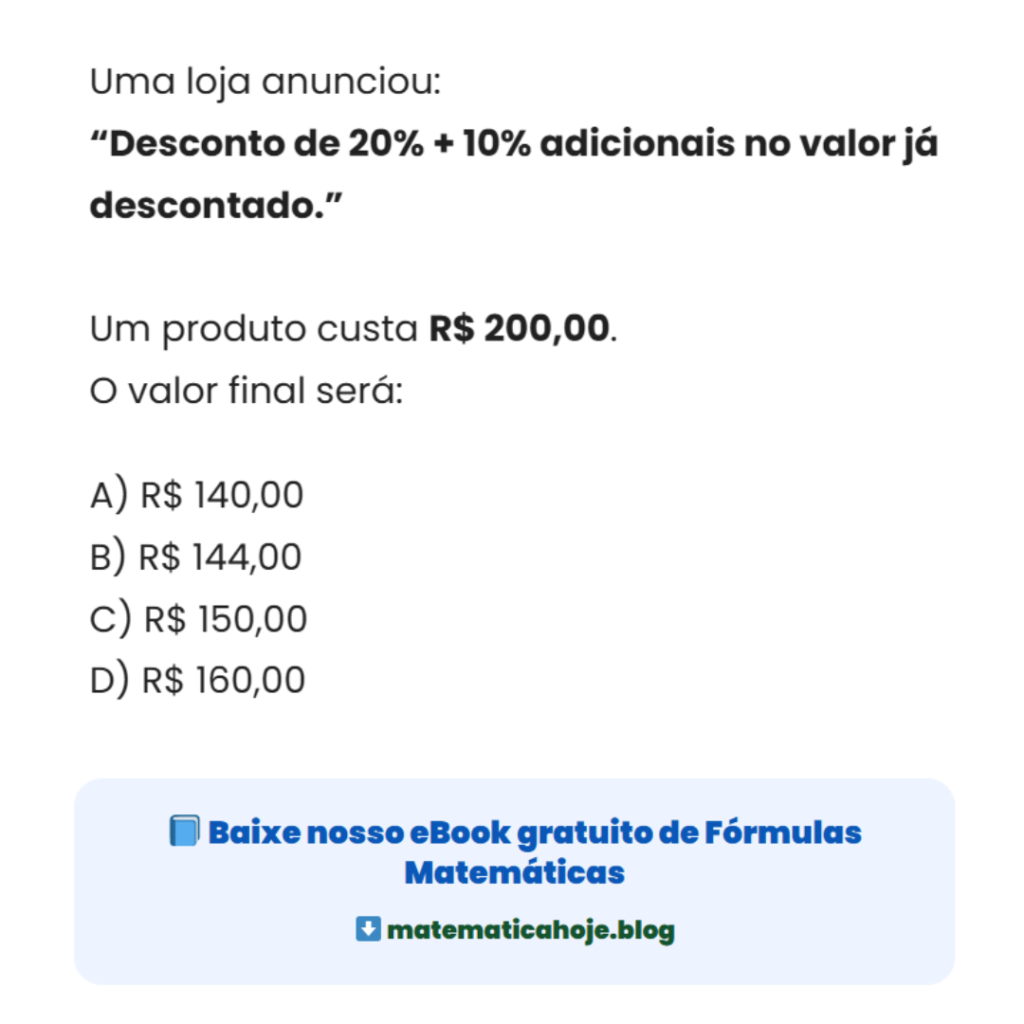The image size is (1024, 1024).
Task: Choose answer B) R$ 144,00
Action: (x=196, y=557)
